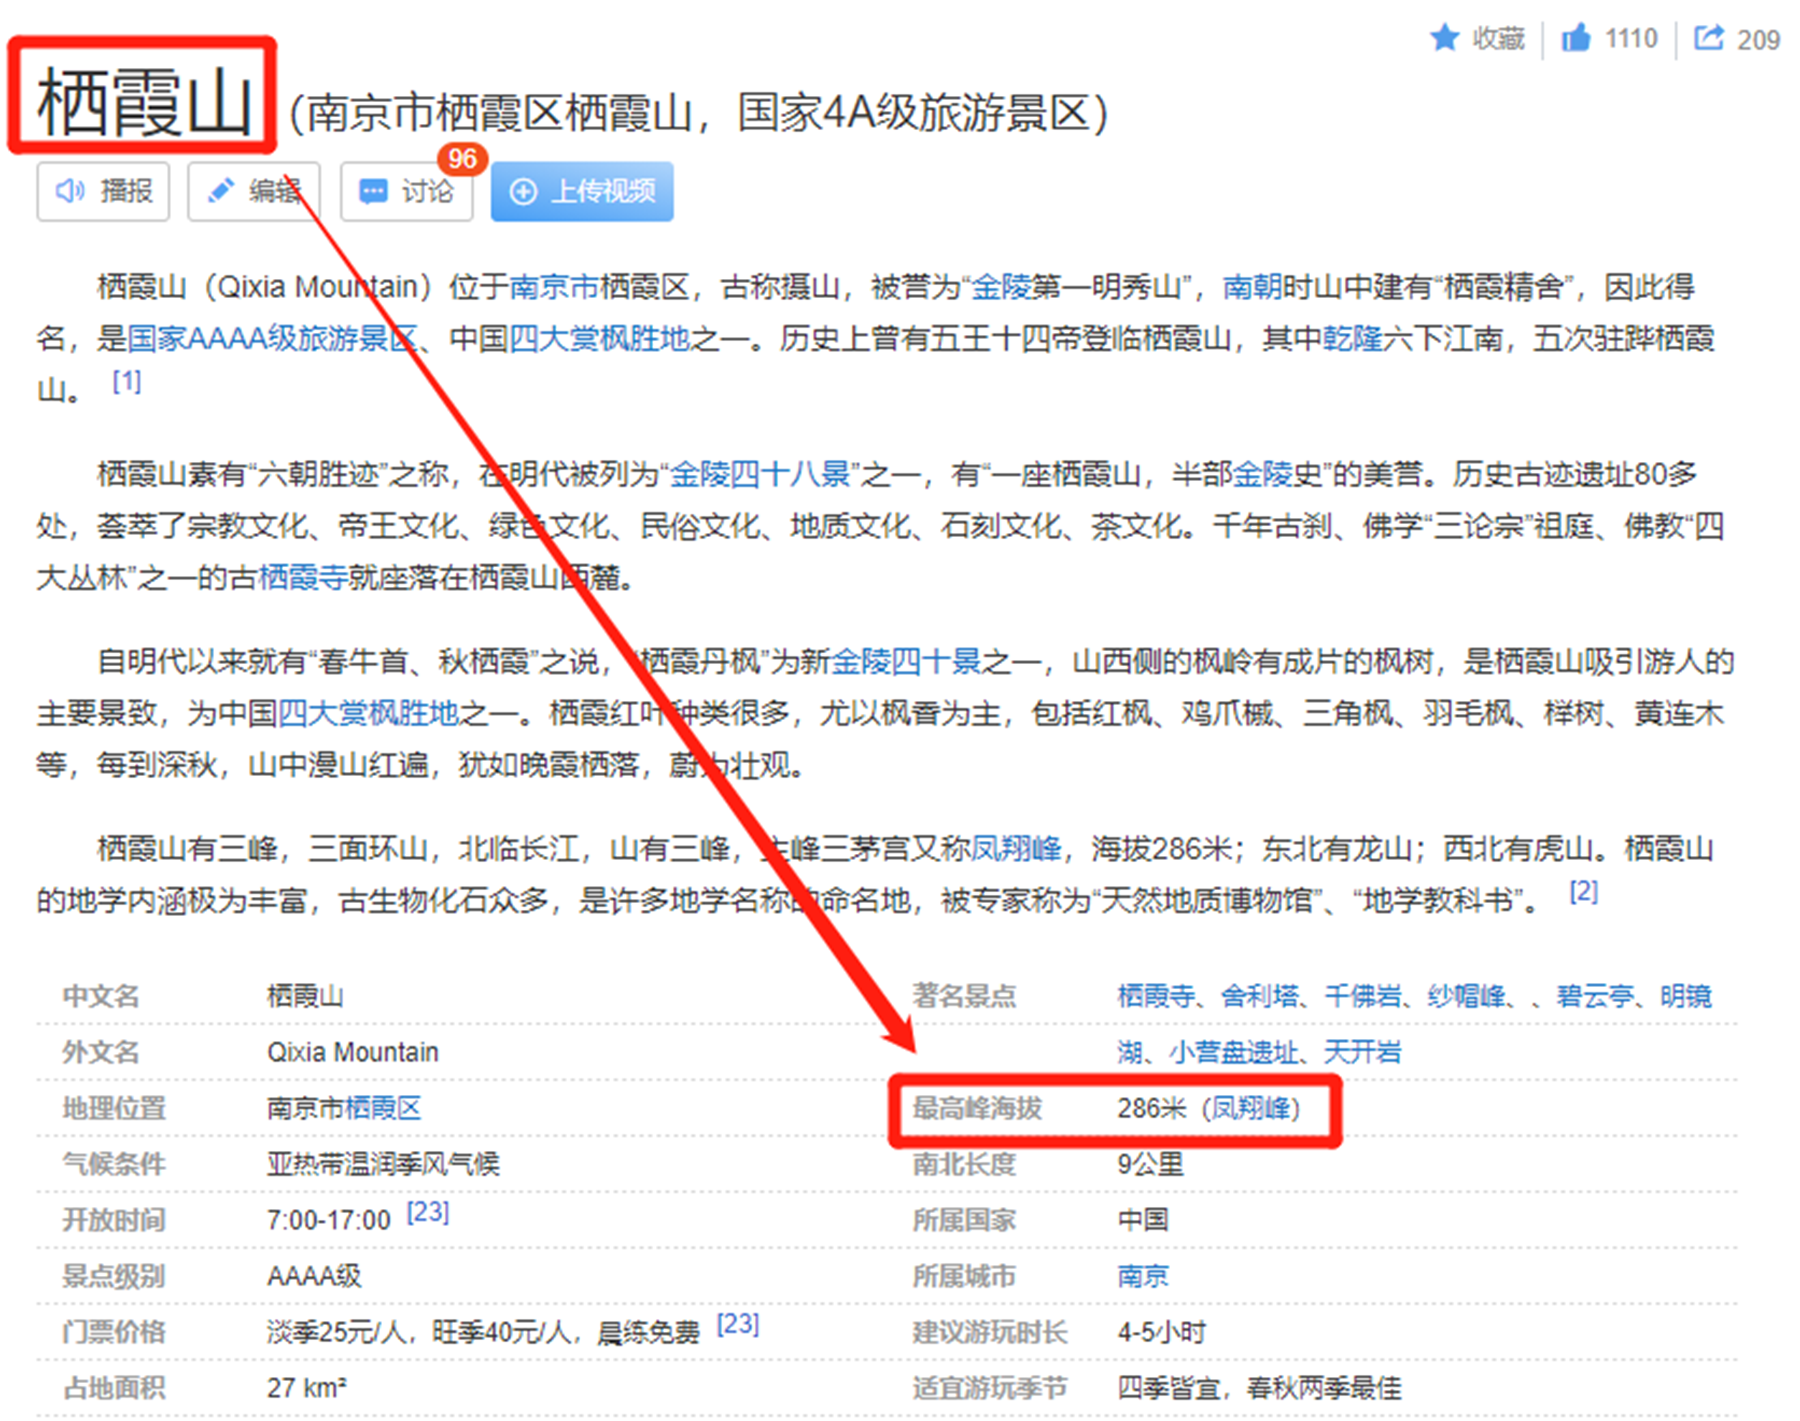Image resolution: width=1800 pixels, height=1421 pixels.
Task: Open the 南京 link in 所属城市 row
Action: 1143,1276
